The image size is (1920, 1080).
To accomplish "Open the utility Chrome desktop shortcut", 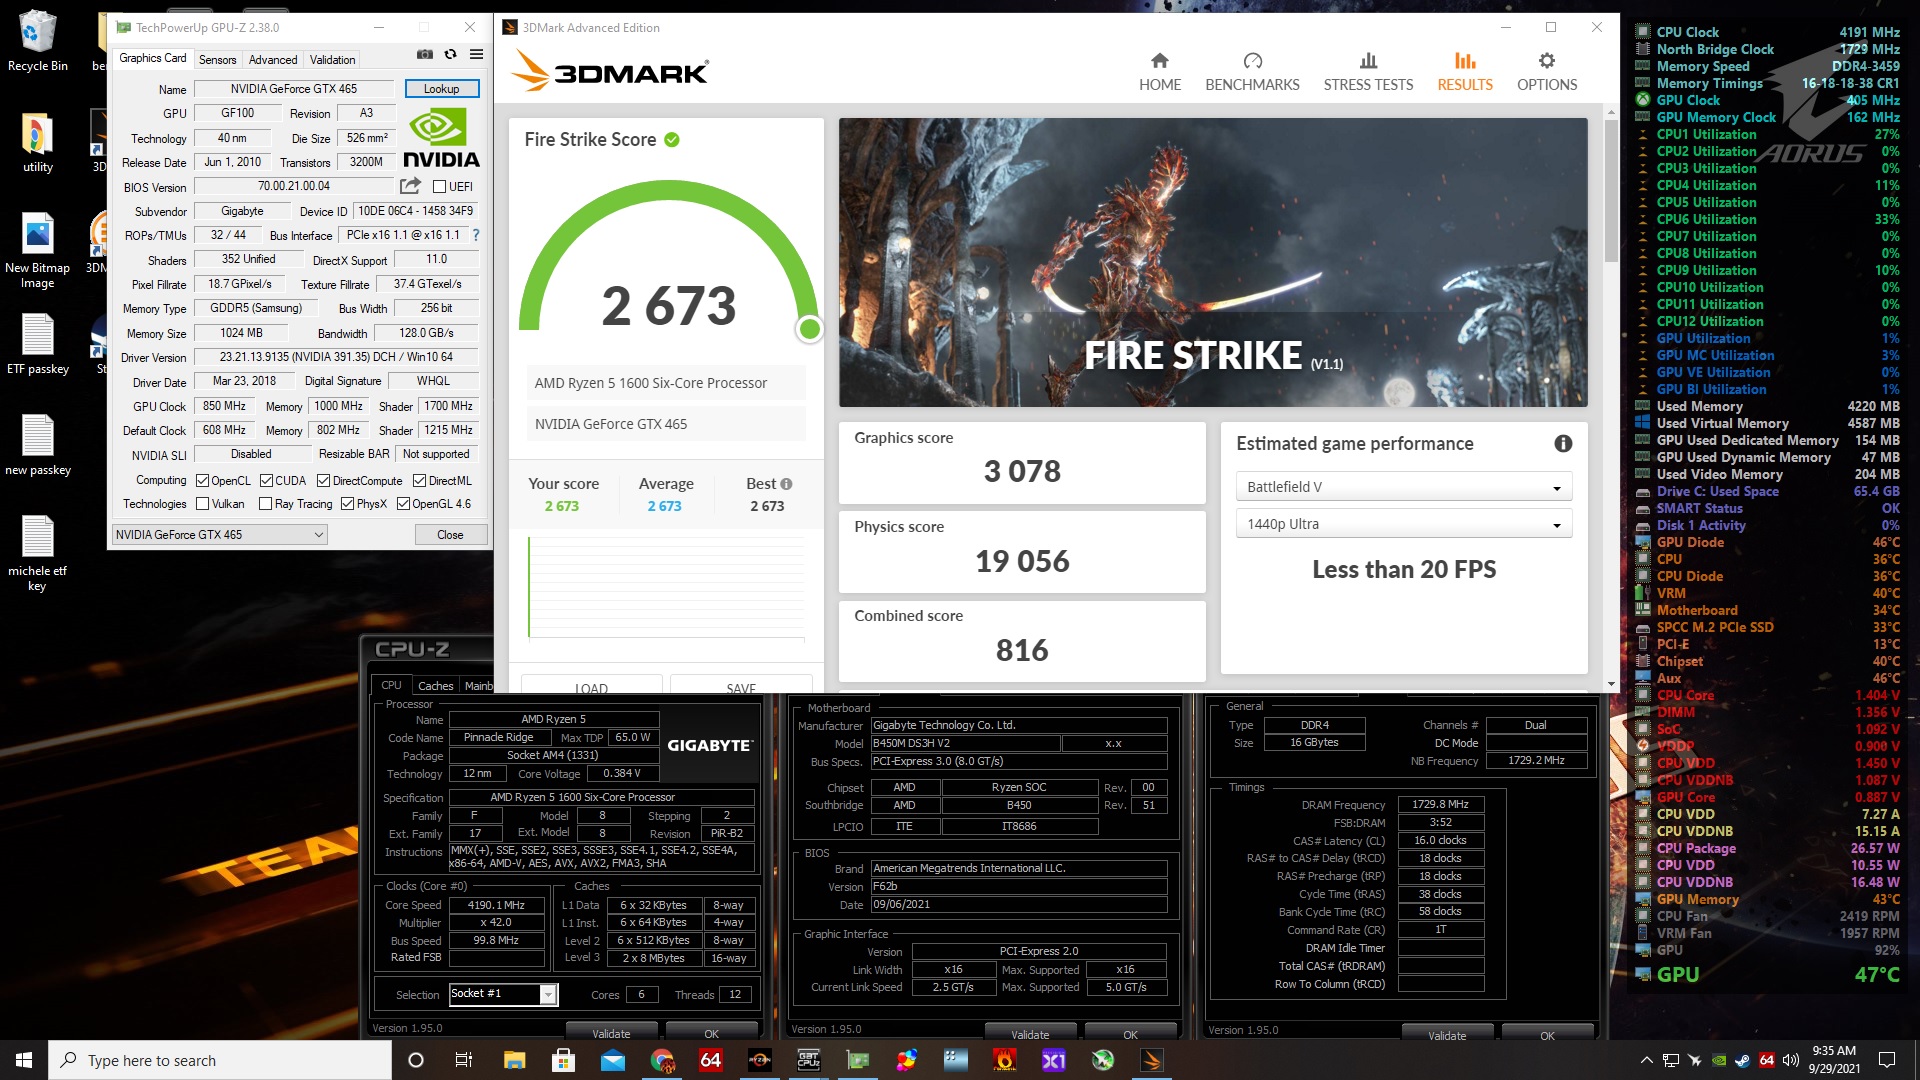I will click(x=38, y=143).
